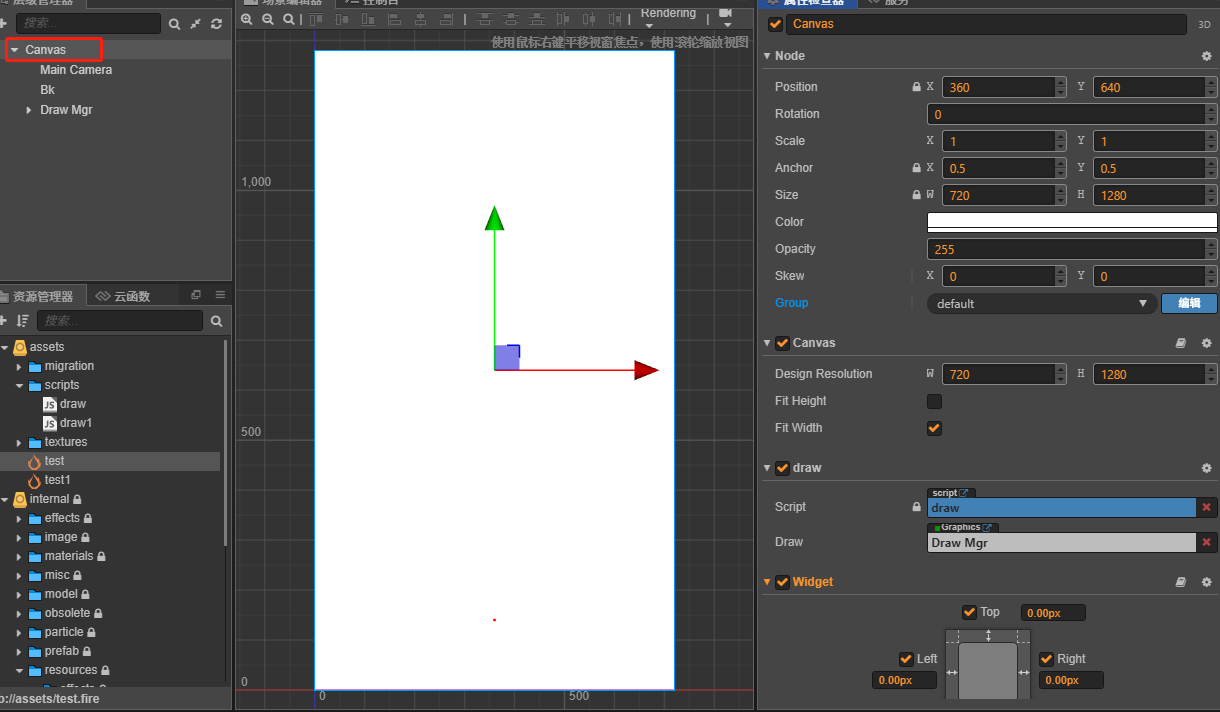Refresh the node hierarchy panel
1220x712 pixels.
(x=216, y=23)
